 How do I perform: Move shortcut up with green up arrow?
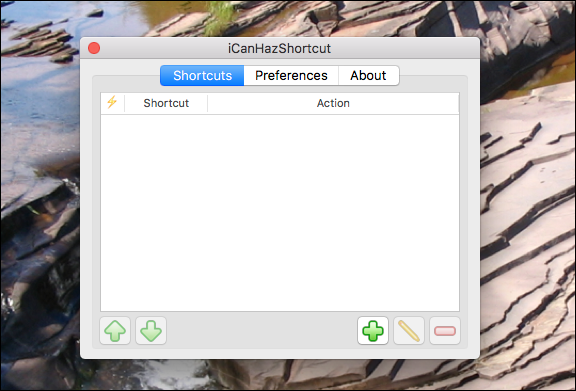pyautogui.click(x=115, y=331)
